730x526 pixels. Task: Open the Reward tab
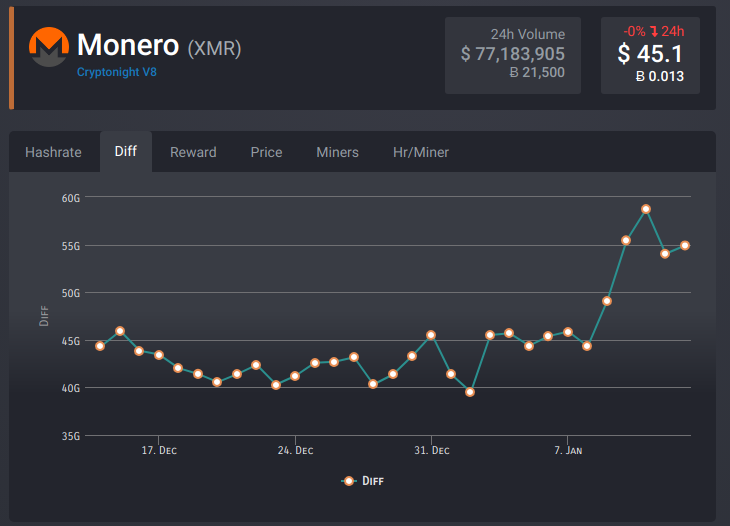pos(193,152)
